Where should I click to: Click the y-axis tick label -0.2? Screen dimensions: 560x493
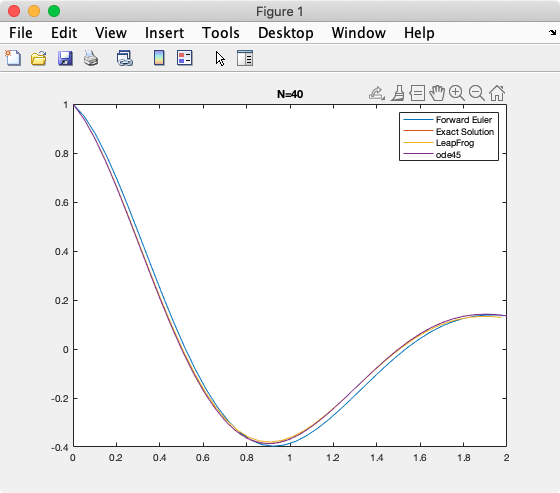[60, 399]
